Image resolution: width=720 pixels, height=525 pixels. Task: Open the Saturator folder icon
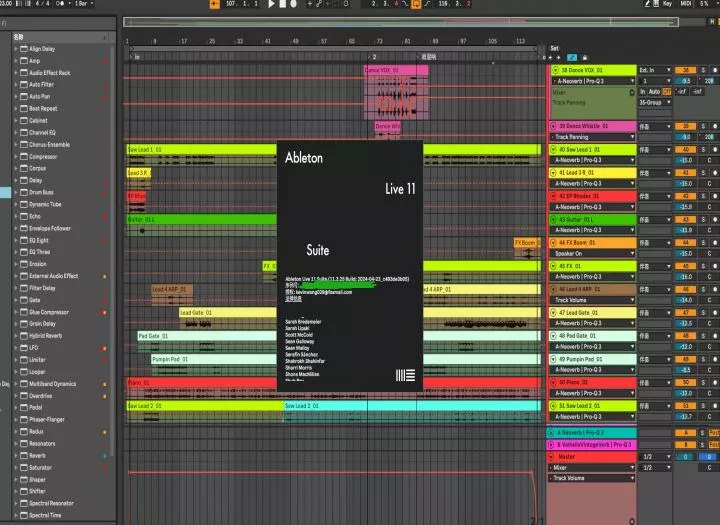(24, 468)
